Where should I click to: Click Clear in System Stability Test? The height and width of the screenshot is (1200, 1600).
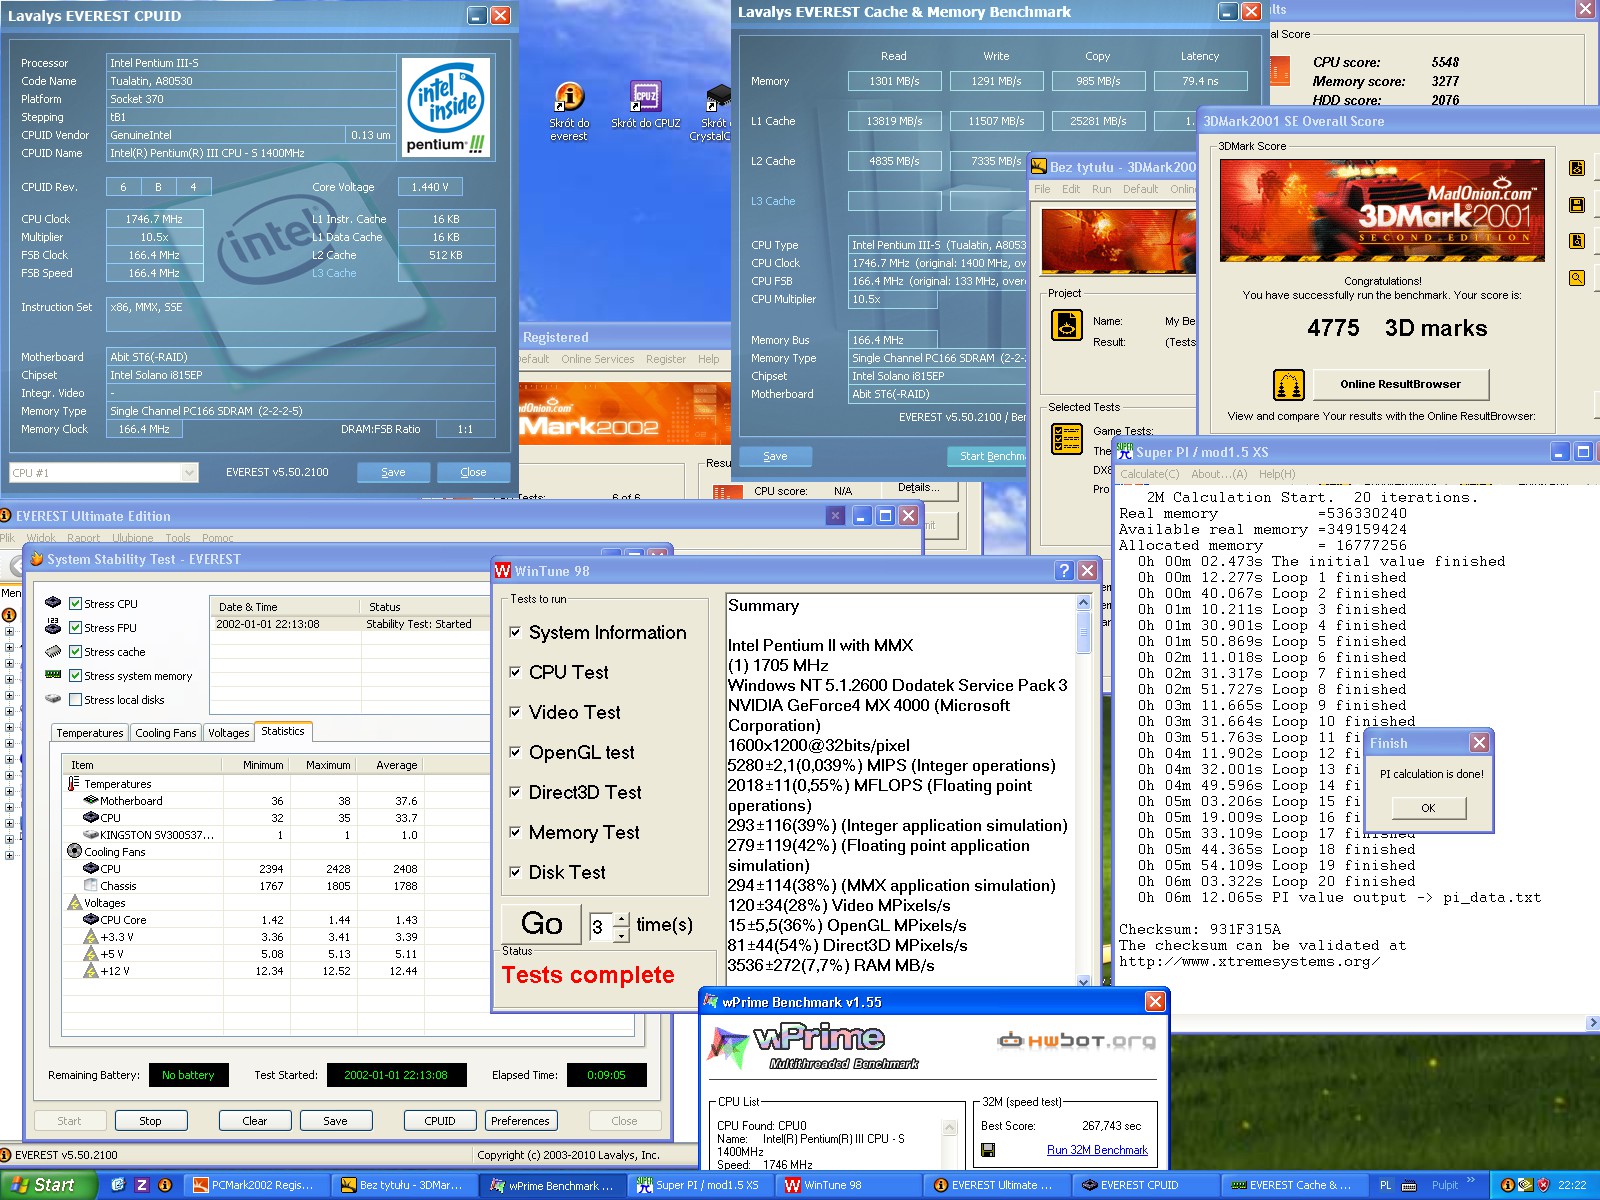coord(255,1121)
